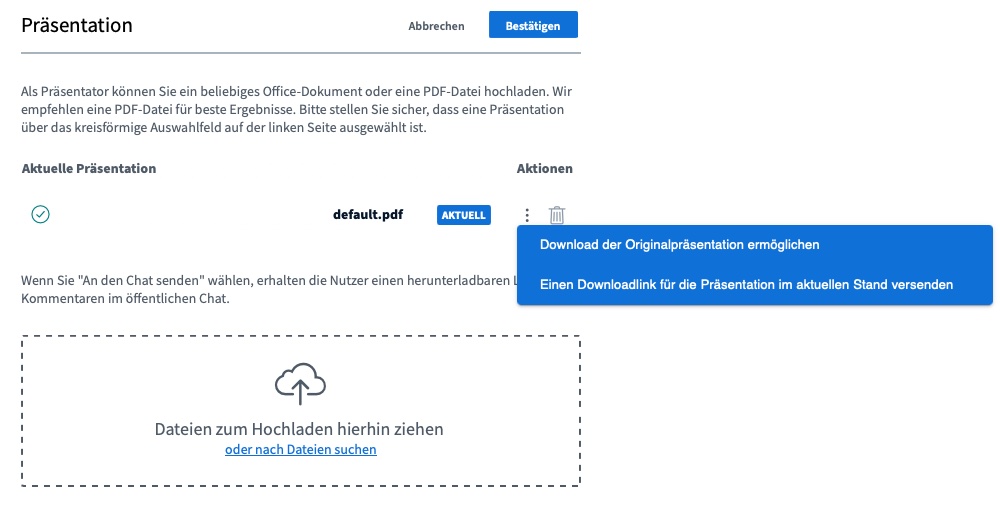Click the divider line beneath the Präsentation title

[x=300, y=52]
